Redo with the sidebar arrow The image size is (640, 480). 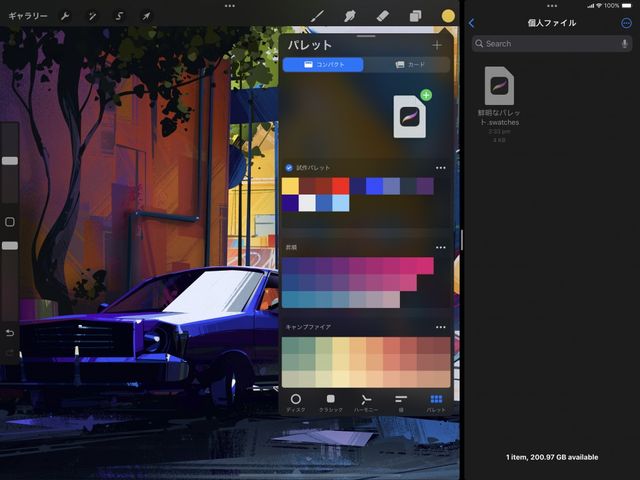point(10,353)
